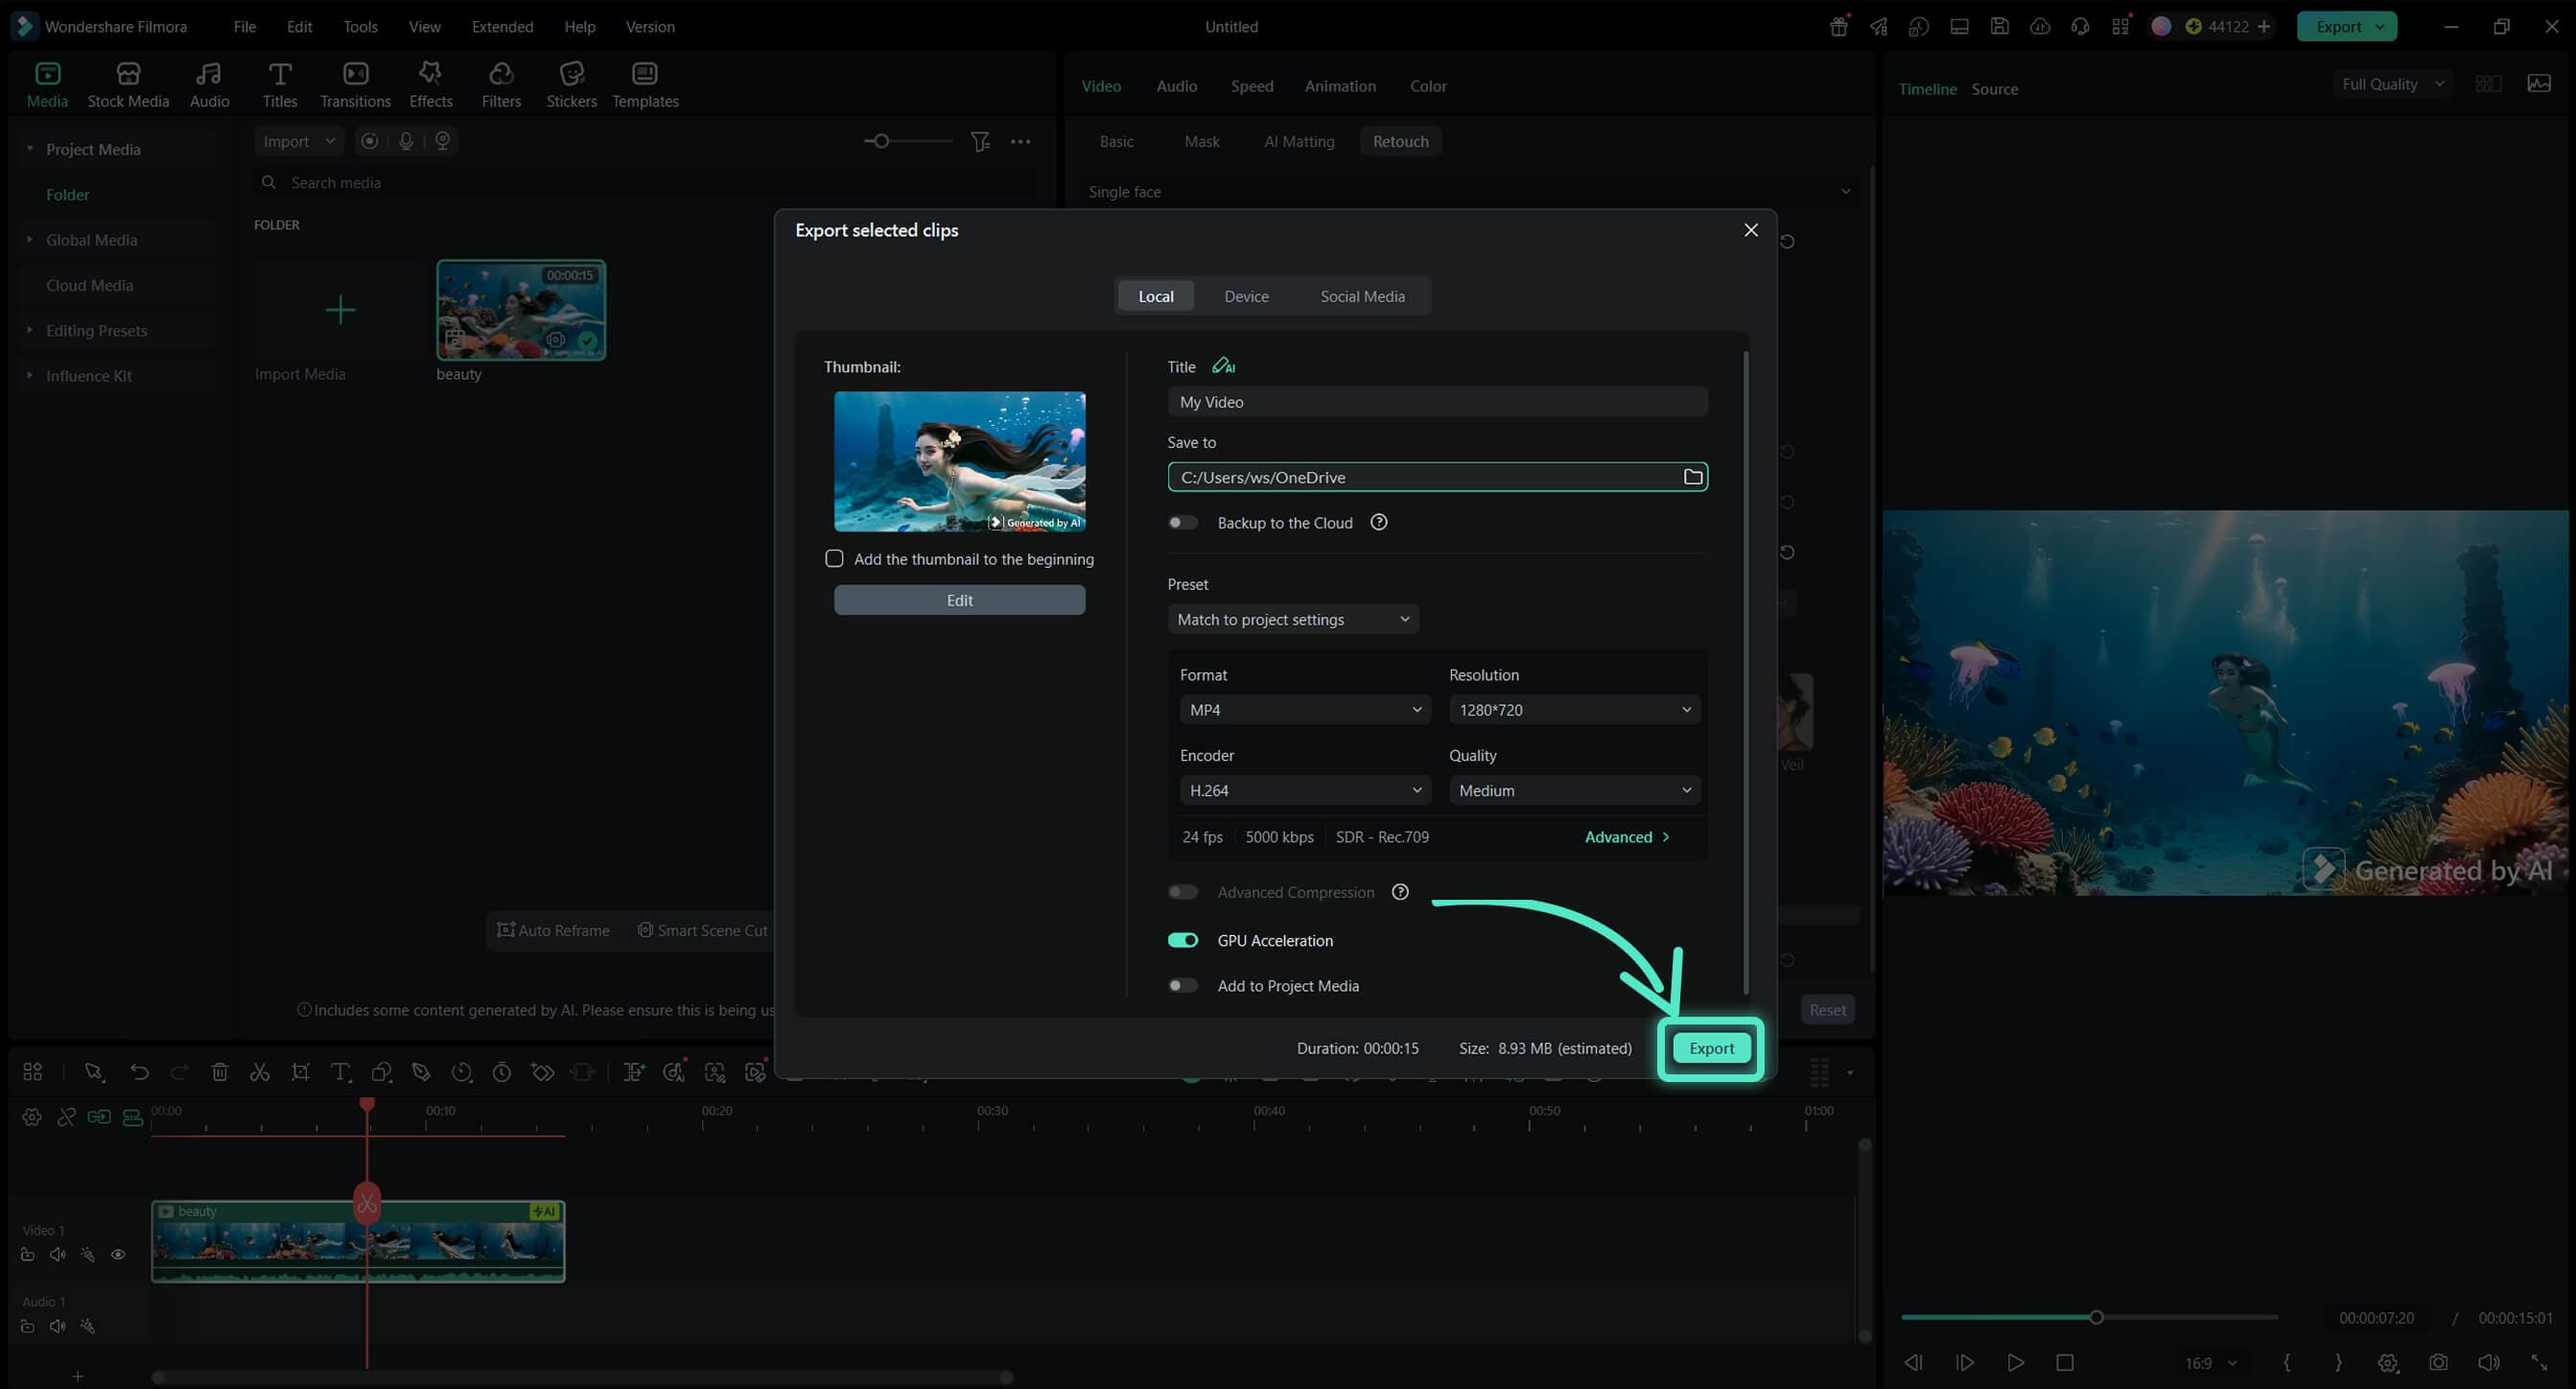The height and width of the screenshot is (1389, 2576).
Task: Open the Filters panel
Action: 501,85
